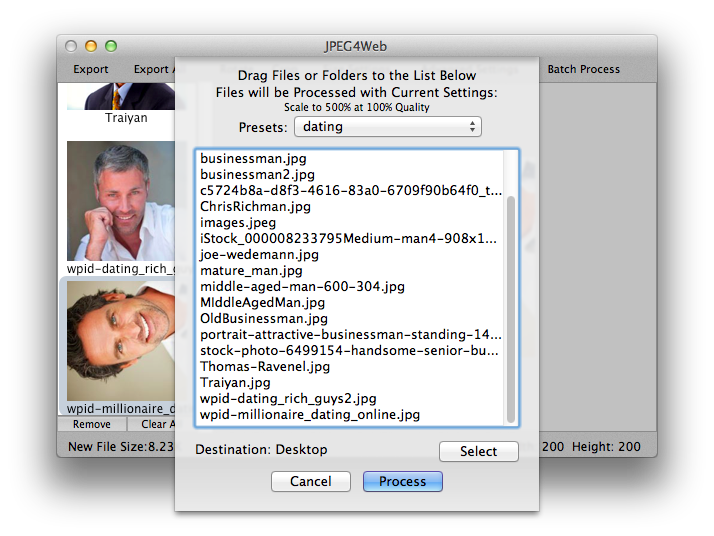Image resolution: width=714 pixels, height=536 pixels.
Task: Select Traiyan.jpg in the file list
Action: pyautogui.click(x=351, y=383)
